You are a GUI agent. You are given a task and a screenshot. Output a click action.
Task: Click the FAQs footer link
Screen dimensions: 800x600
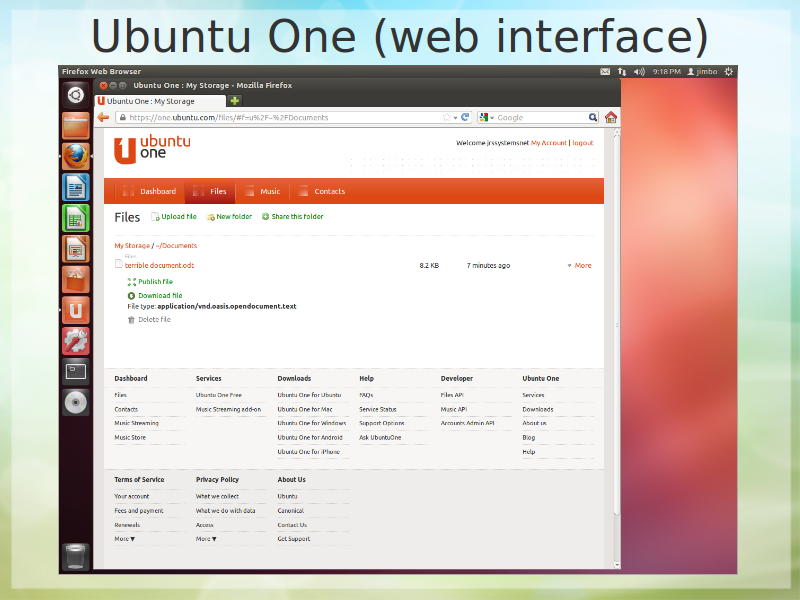tap(366, 395)
